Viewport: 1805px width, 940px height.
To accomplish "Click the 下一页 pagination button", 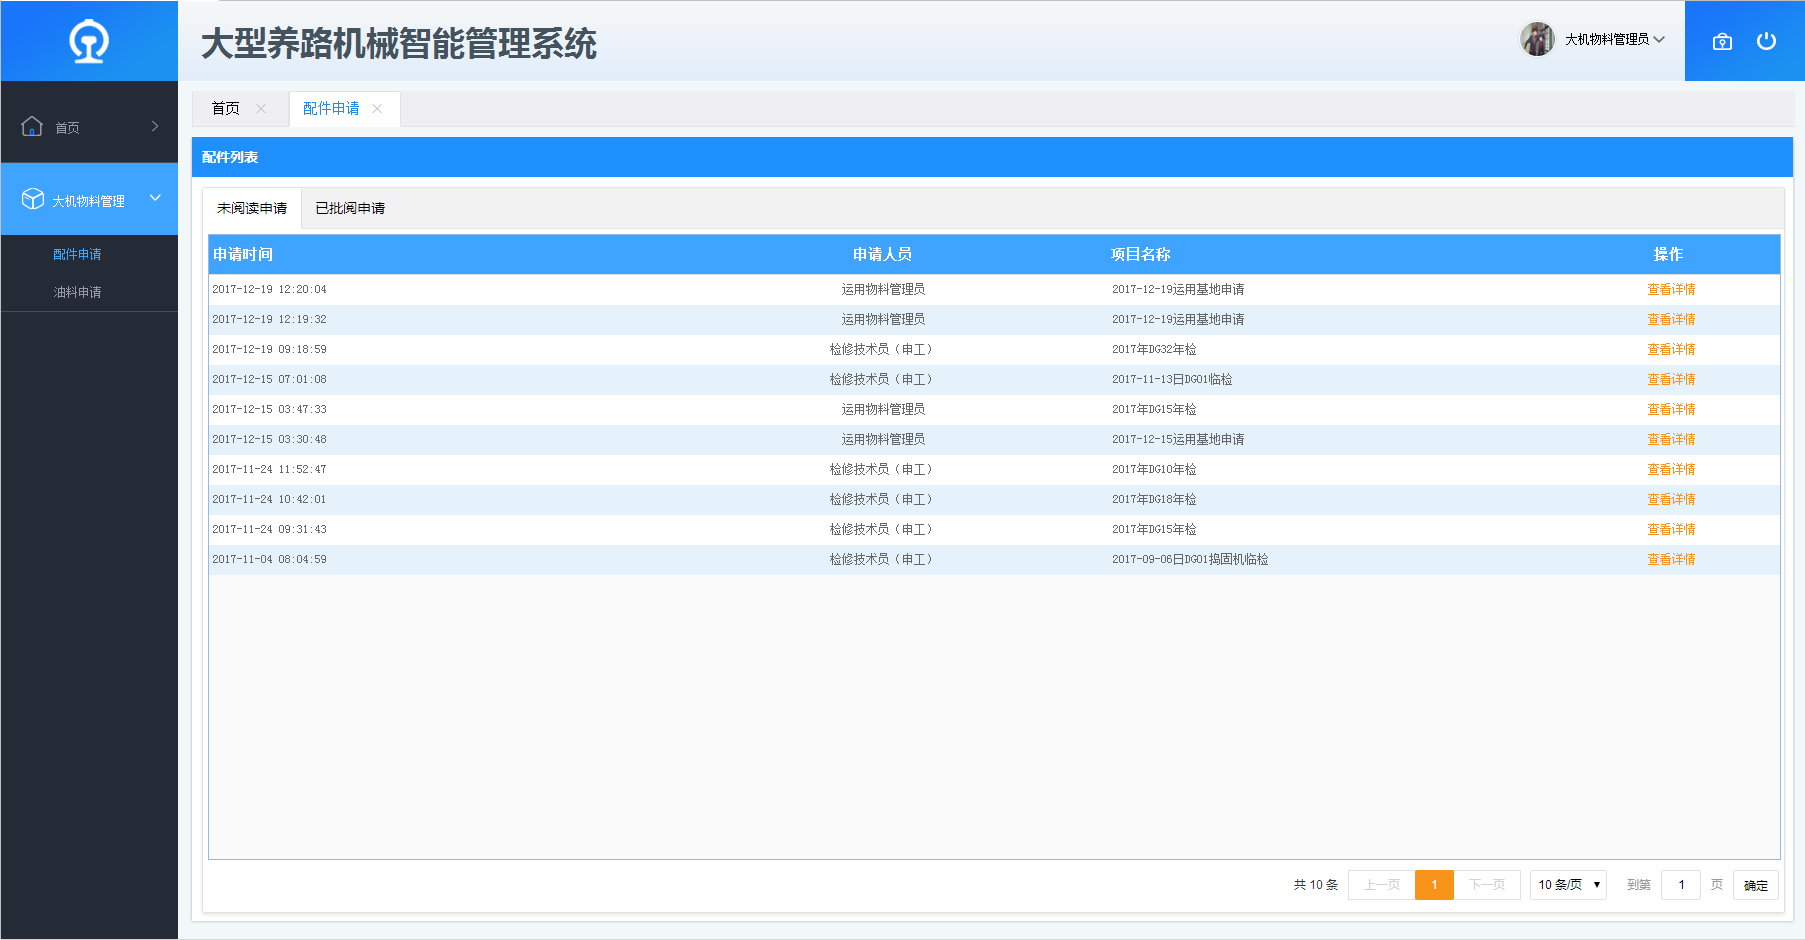I will [1486, 885].
